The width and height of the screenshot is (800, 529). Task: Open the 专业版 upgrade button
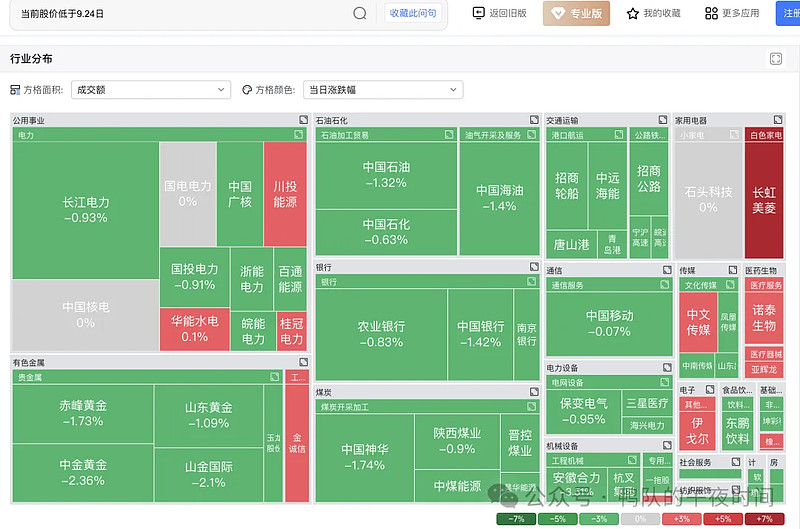pos(576,13)
